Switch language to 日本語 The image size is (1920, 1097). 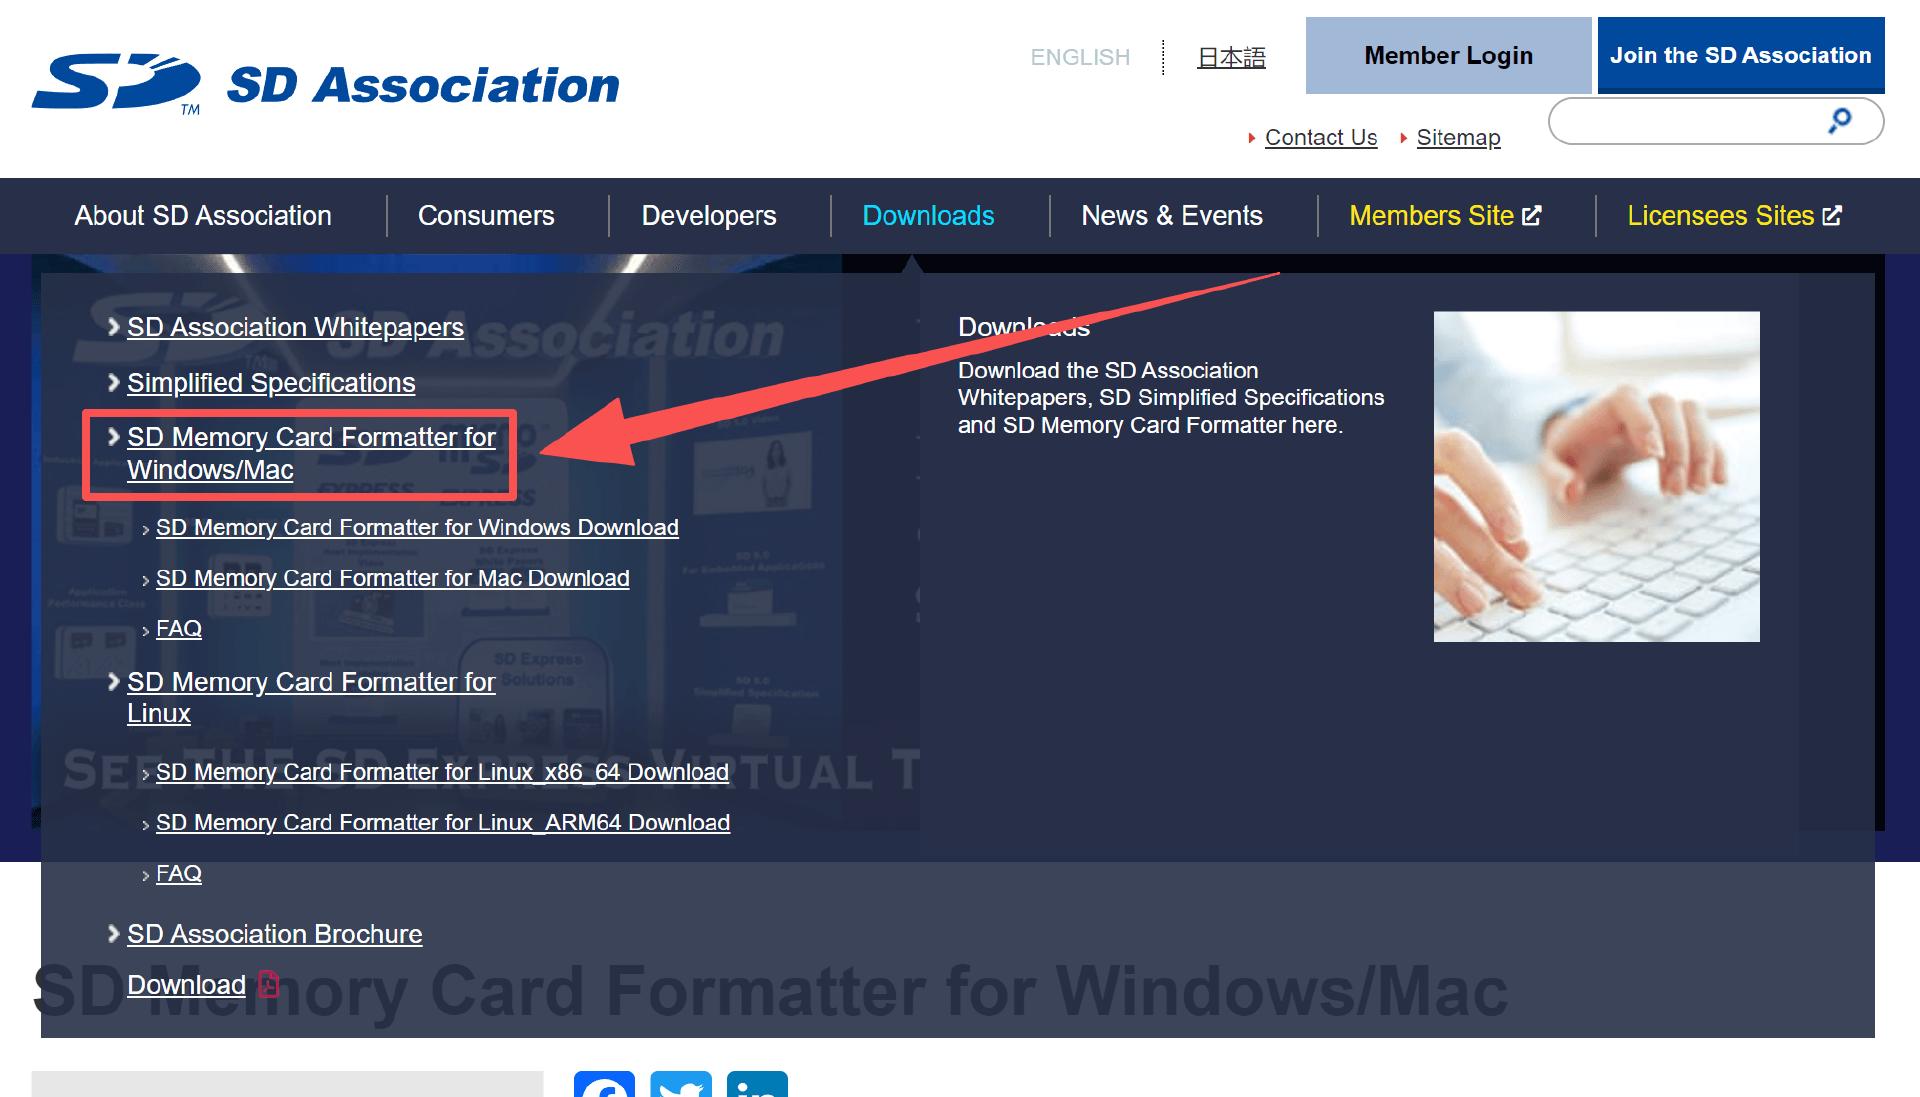coord(1232,57)
